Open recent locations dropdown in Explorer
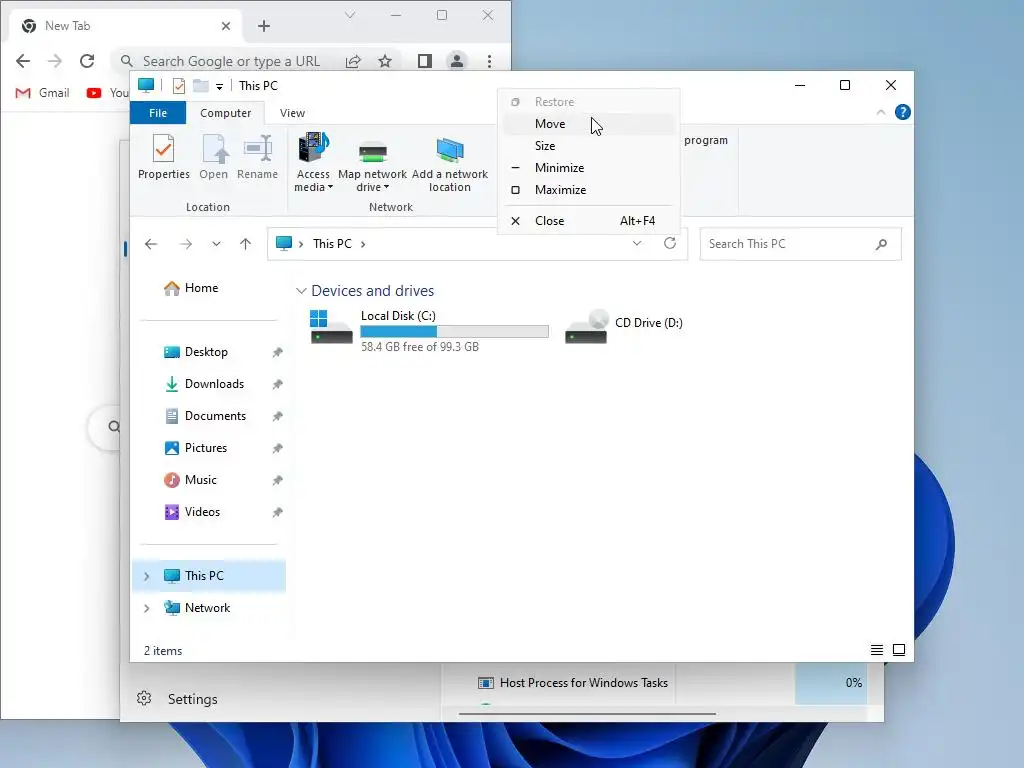The height and width of the screenshot is (768, 1024). (216, 244)
